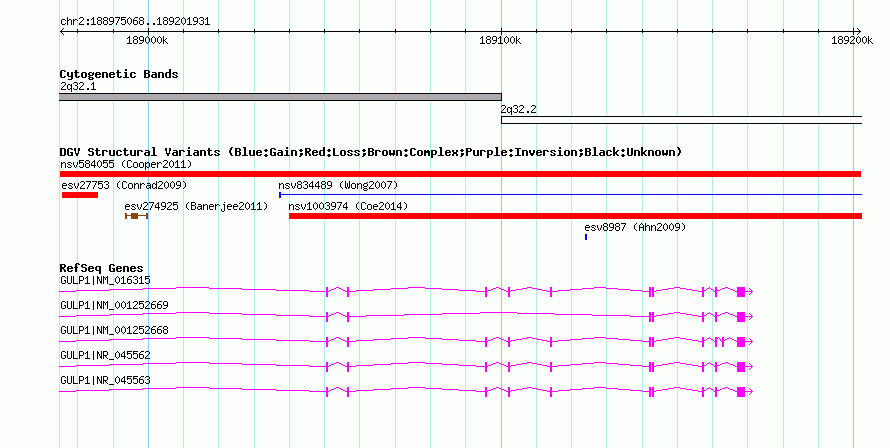
Task: Click the GULP1|NR_045563 transcript label
Action: [x=106, y=380]
